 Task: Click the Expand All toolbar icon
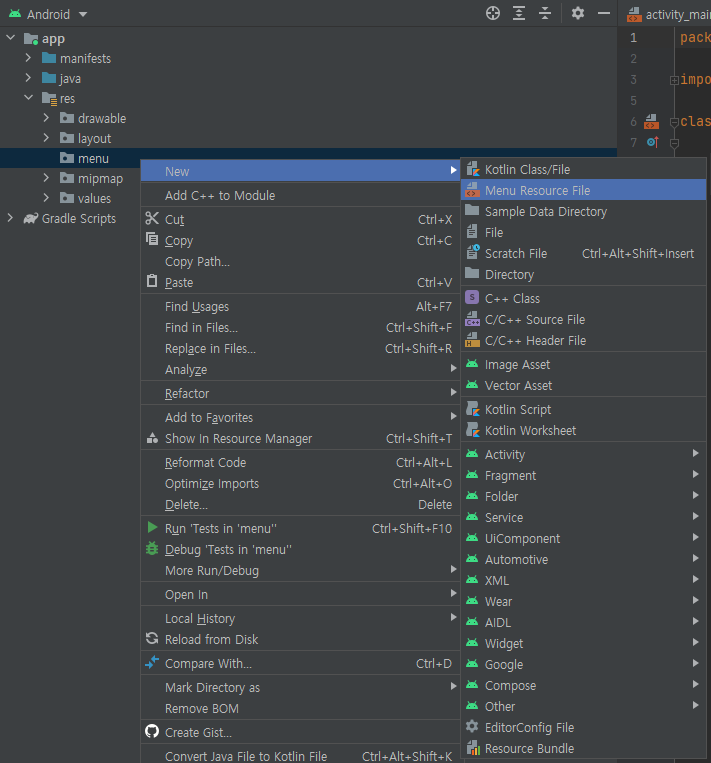[x=519, y=13]
